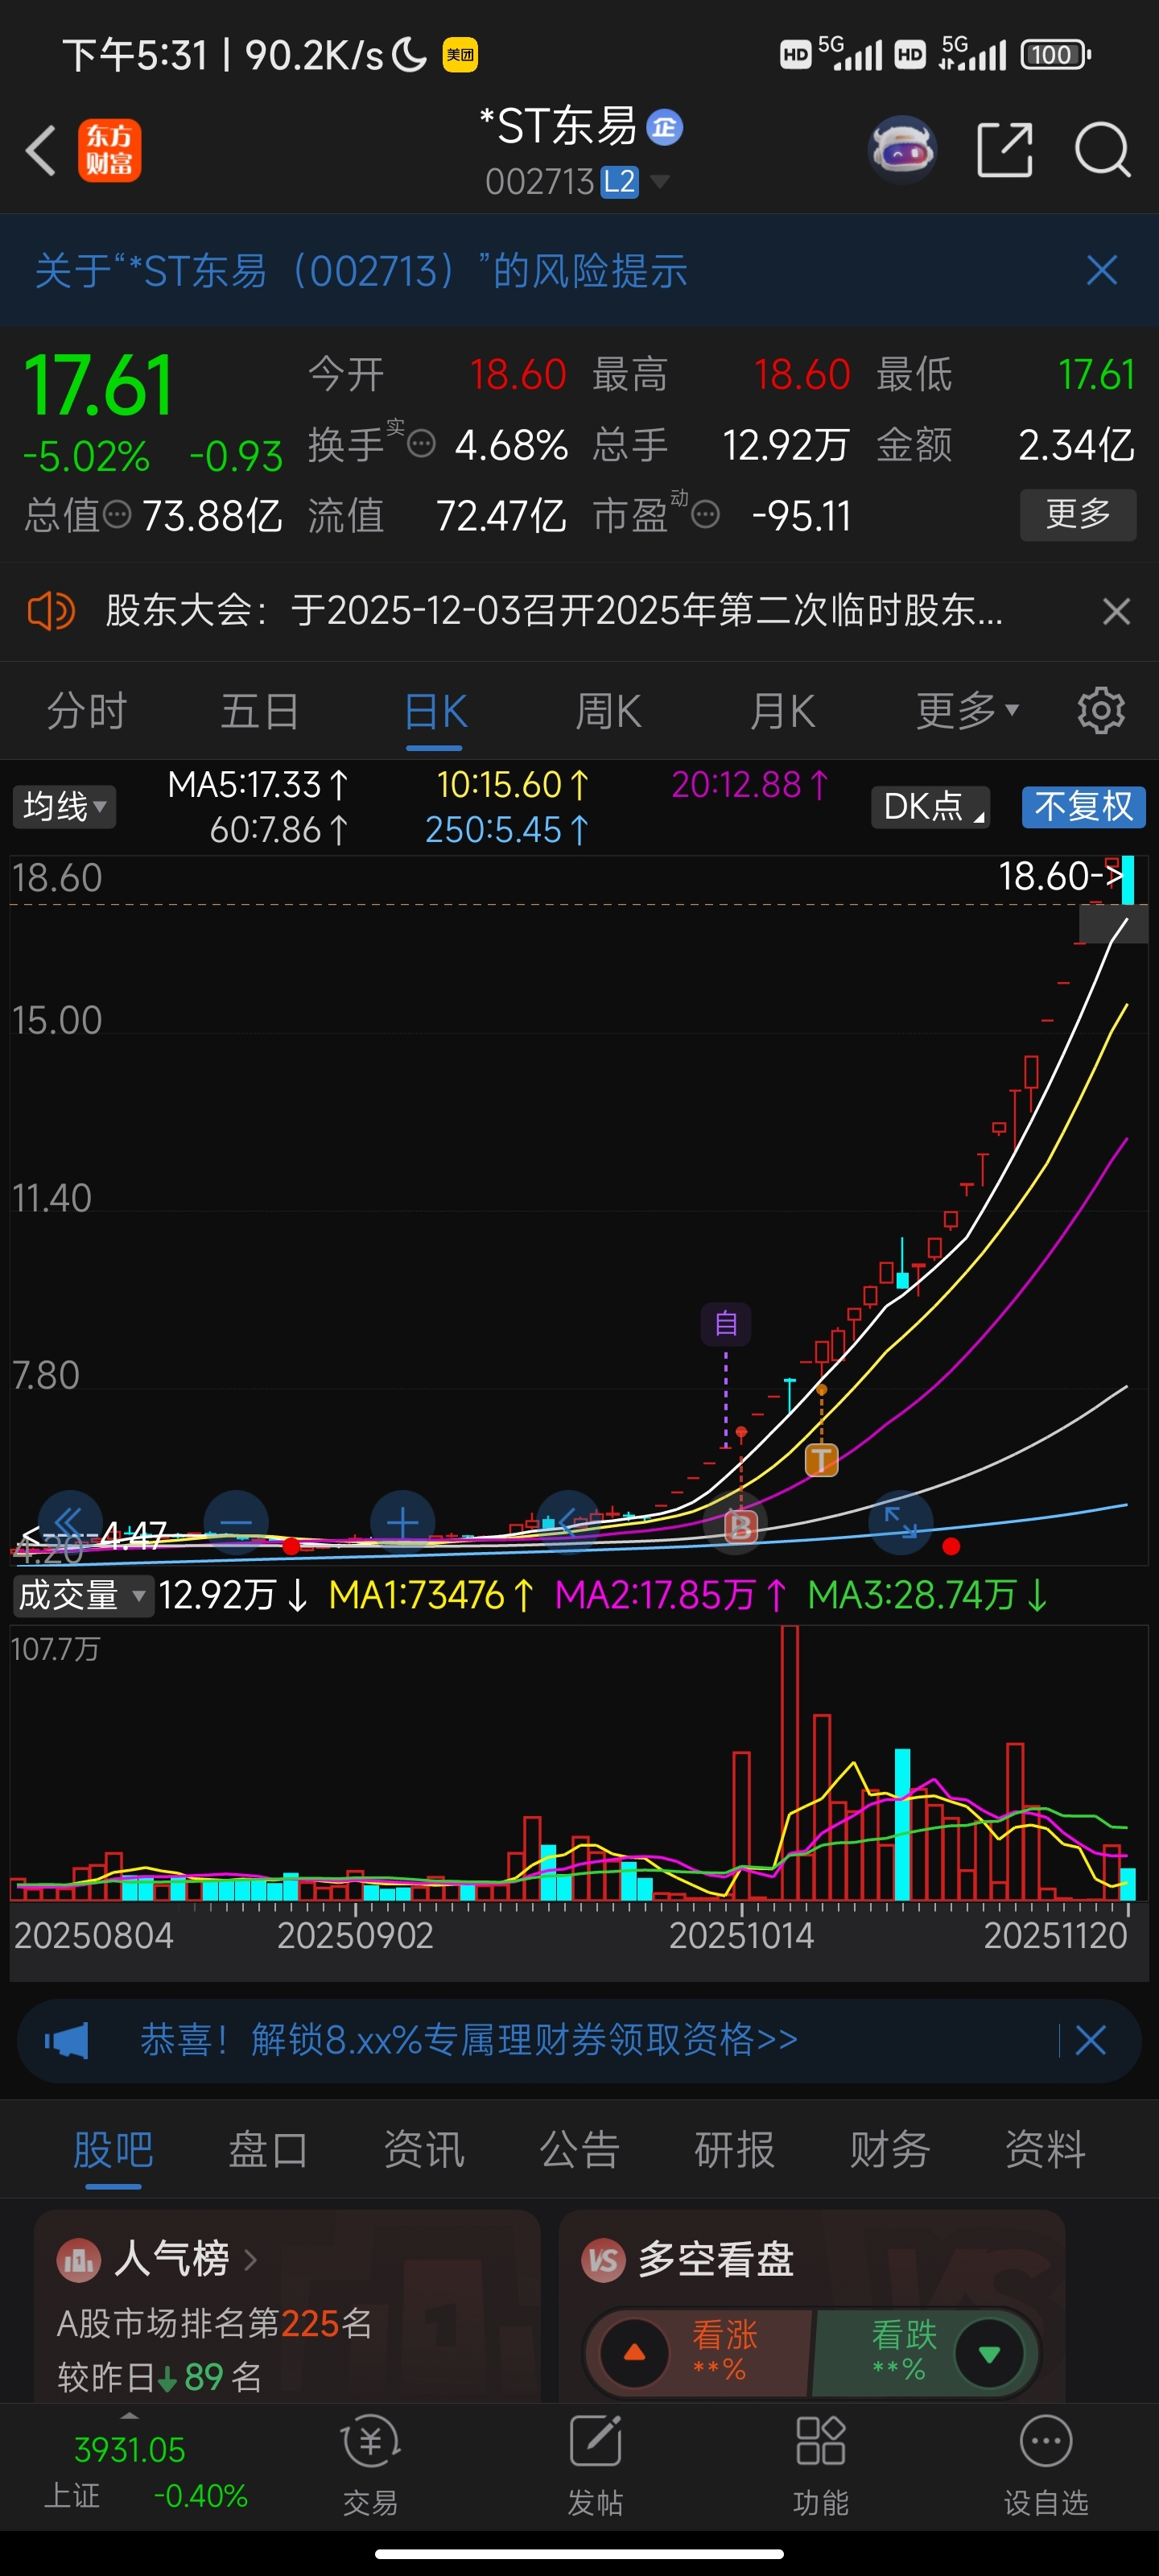Expand stock code 002713 dropdown arrow
1159x2576 pixels.
(660, 181)
